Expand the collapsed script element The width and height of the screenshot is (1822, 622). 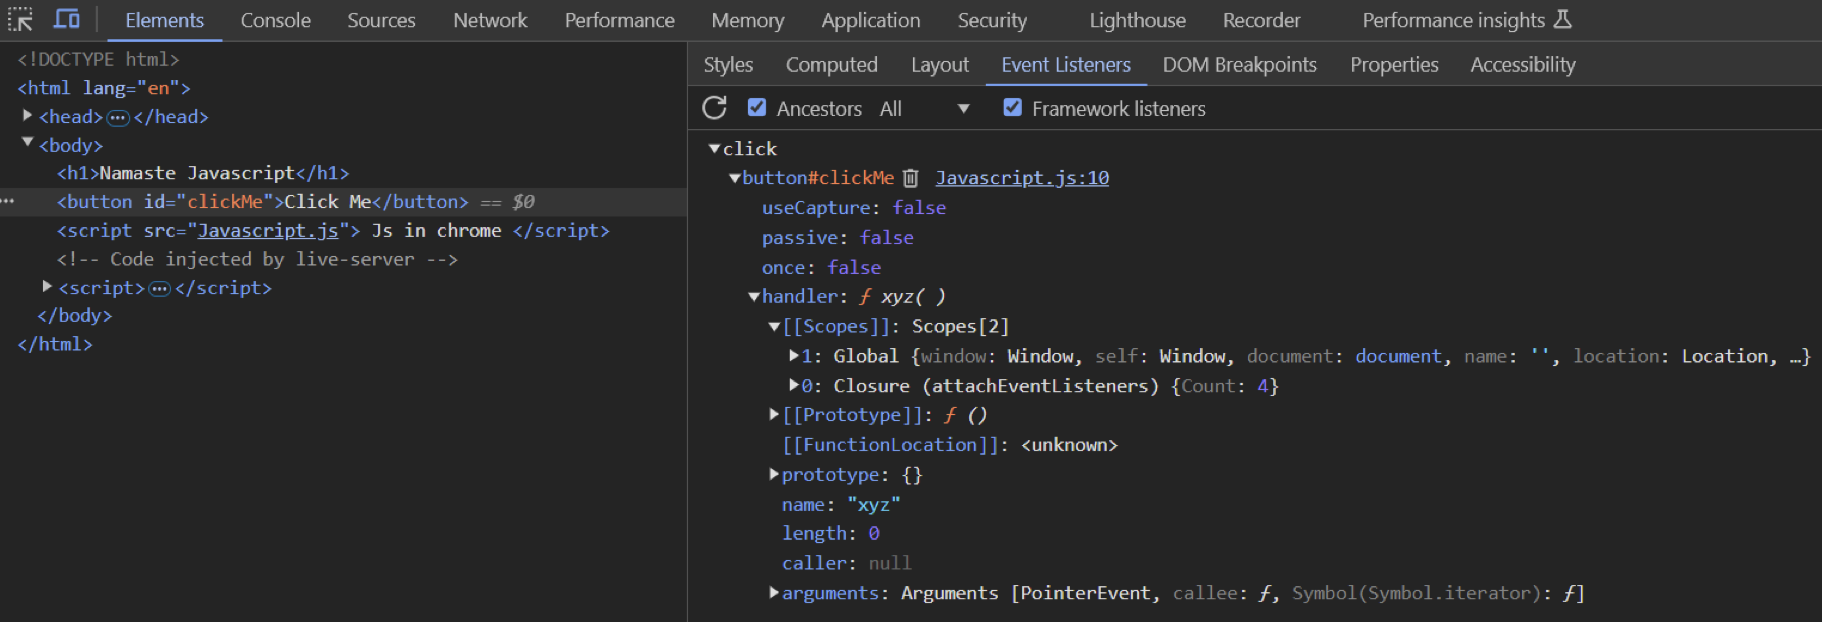pos(47,287)
